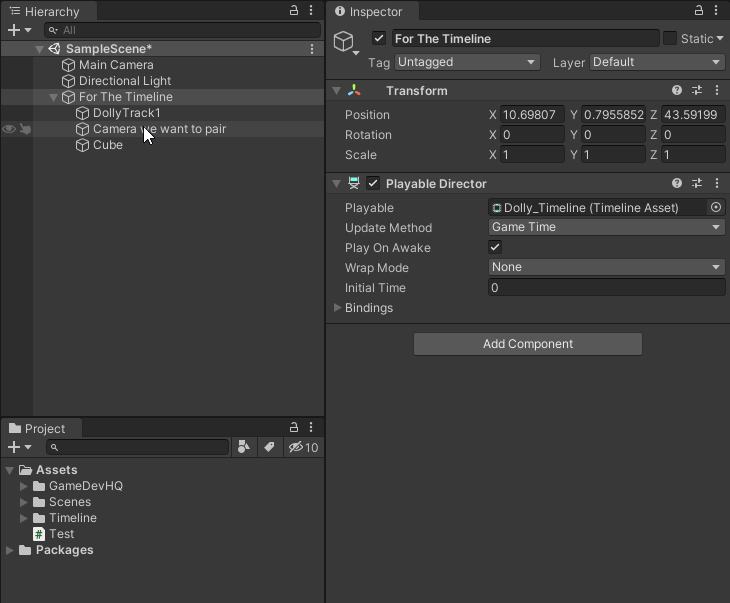Toggle scene visibility of Camera we want to pair

(x=9, y=129)
